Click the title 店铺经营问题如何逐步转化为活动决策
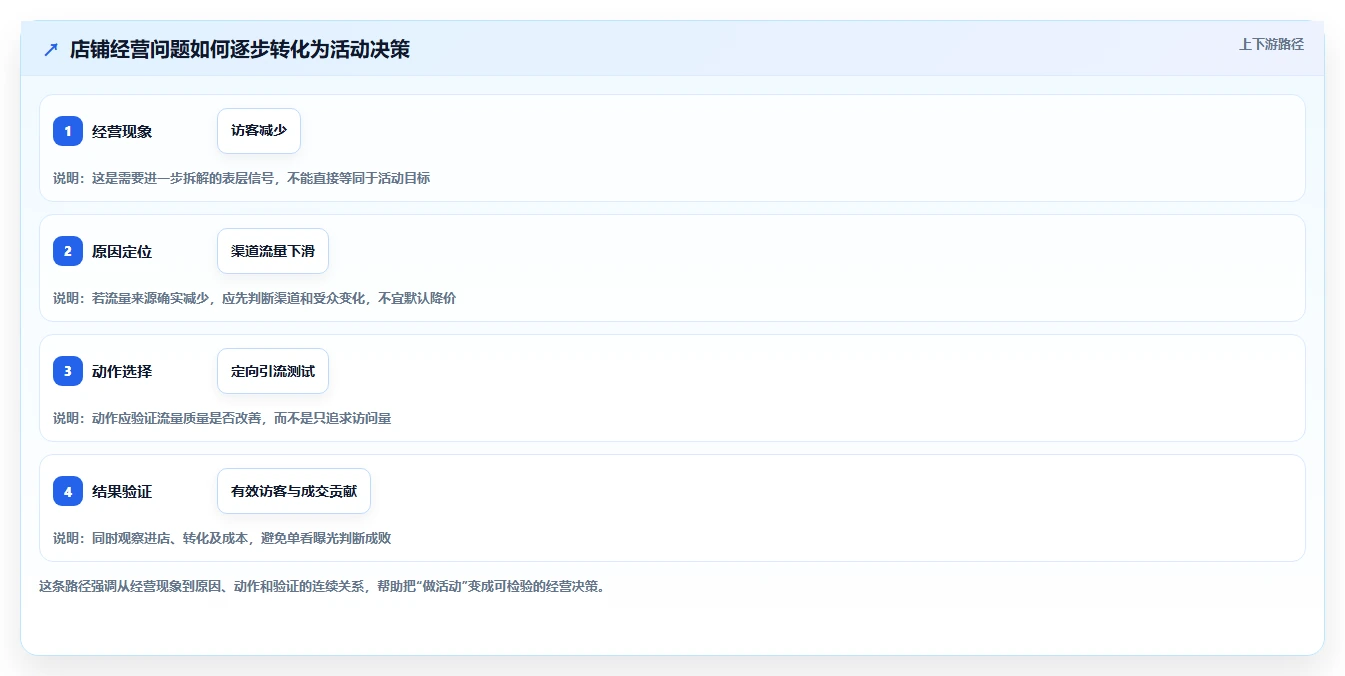The height and width of the screenshot is (676, 1345). click(240, 49)
